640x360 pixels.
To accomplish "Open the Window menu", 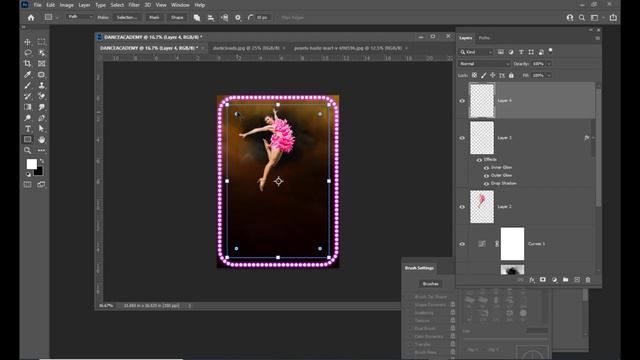I will tap(180, 5).
